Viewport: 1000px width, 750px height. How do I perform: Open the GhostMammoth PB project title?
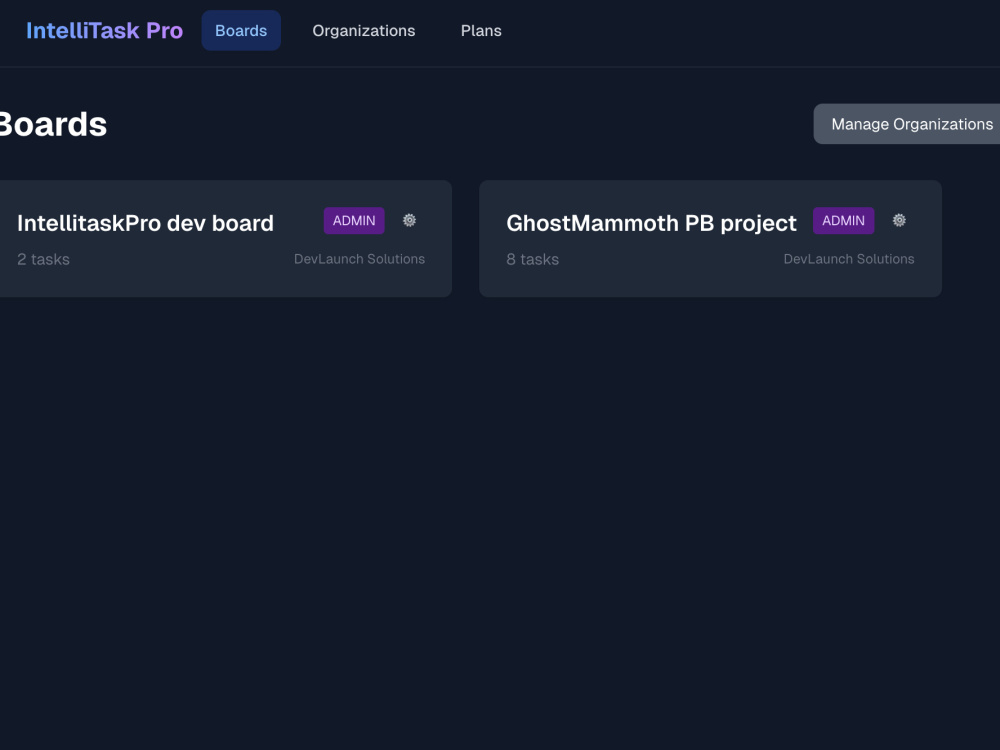[651, 223]
